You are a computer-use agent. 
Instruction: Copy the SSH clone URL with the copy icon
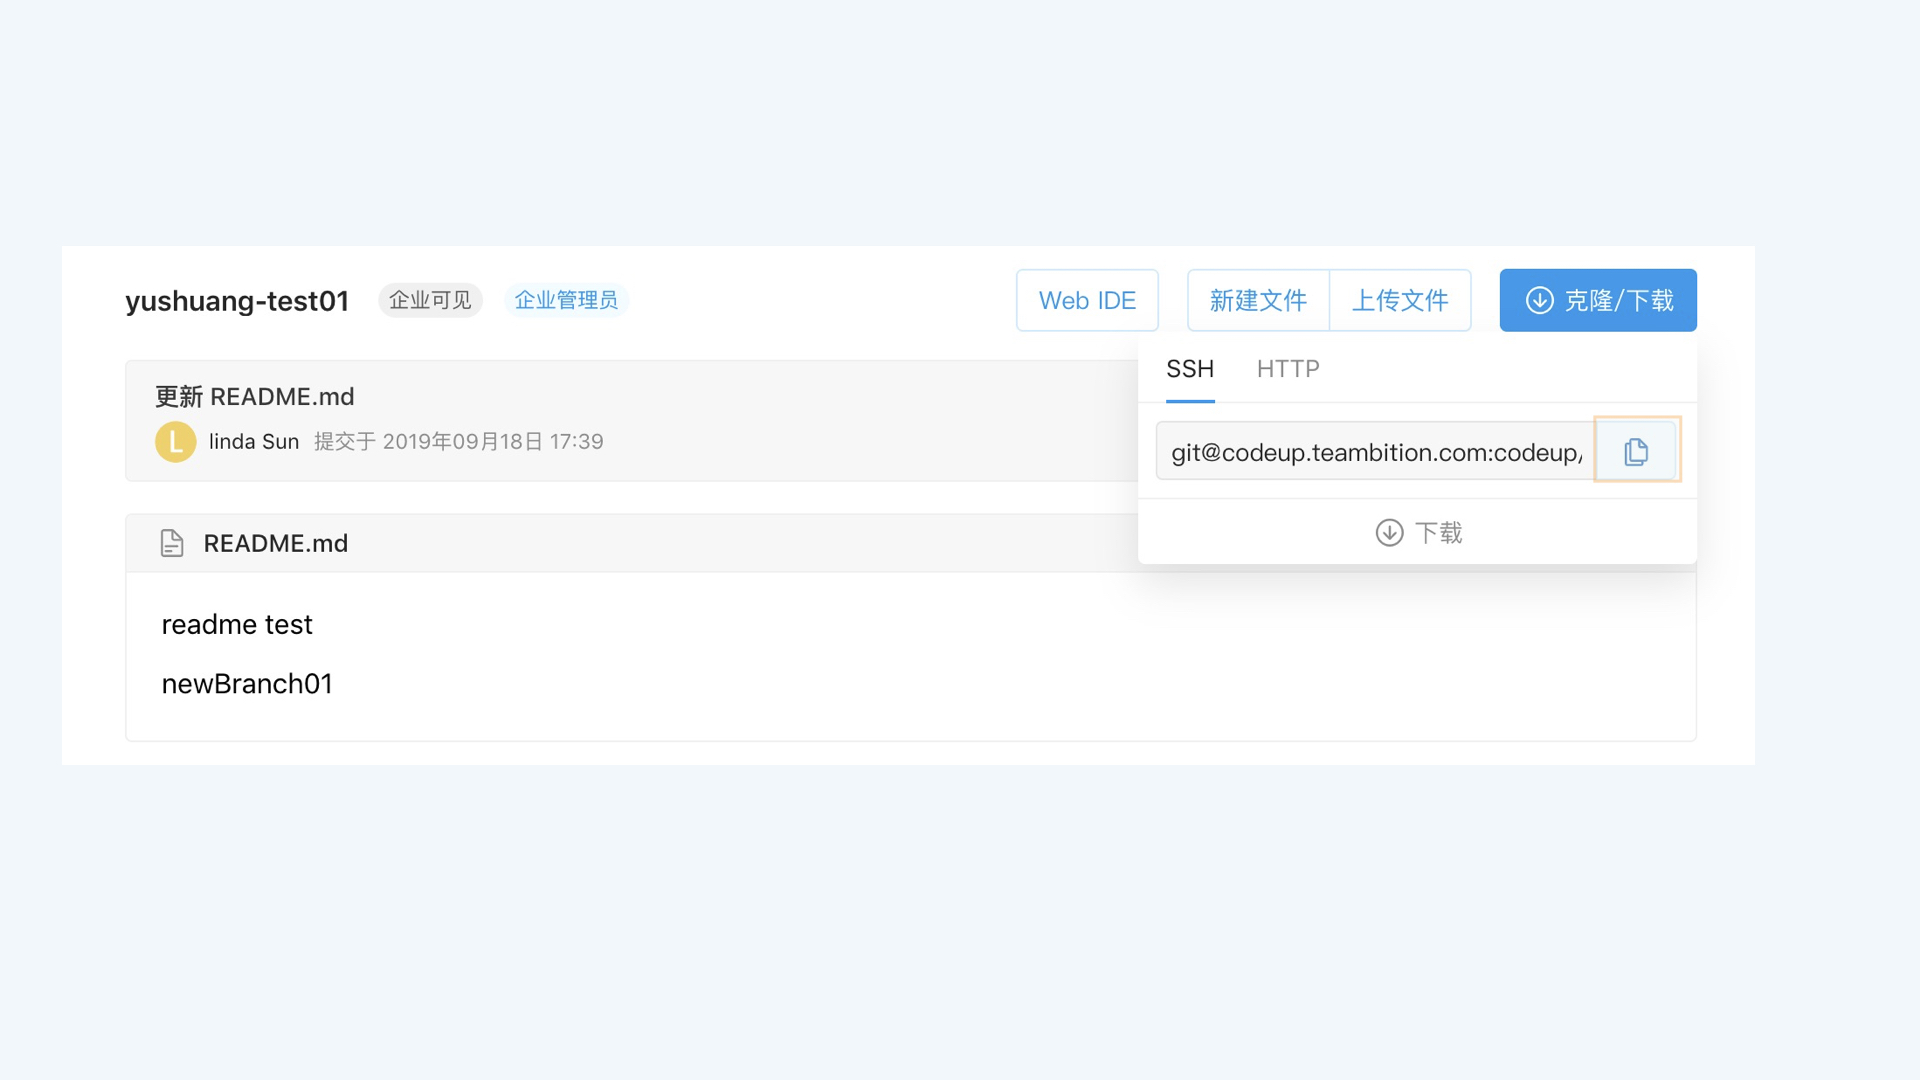[1636, 451]
